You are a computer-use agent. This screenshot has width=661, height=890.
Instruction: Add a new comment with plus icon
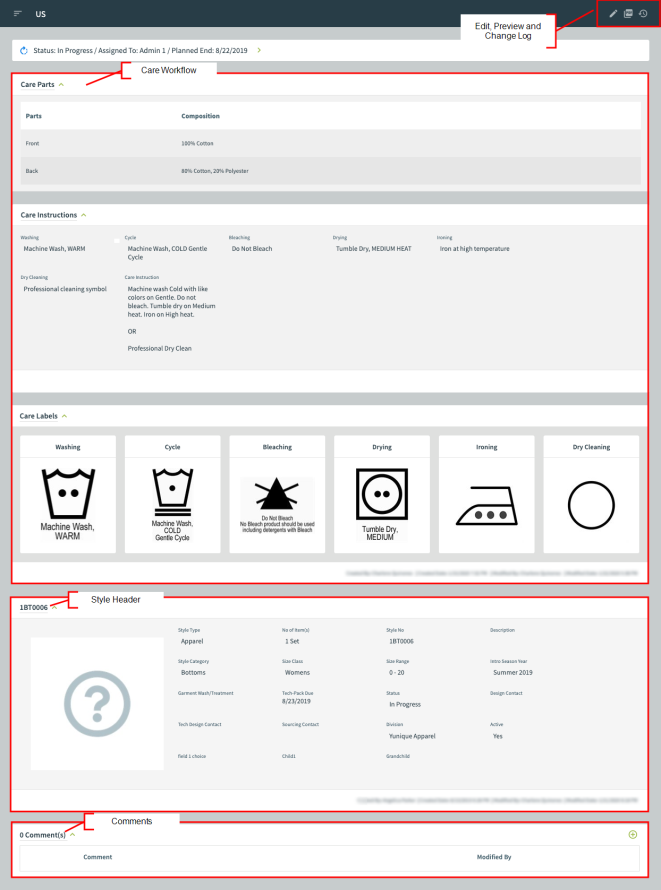coord(632,834)
